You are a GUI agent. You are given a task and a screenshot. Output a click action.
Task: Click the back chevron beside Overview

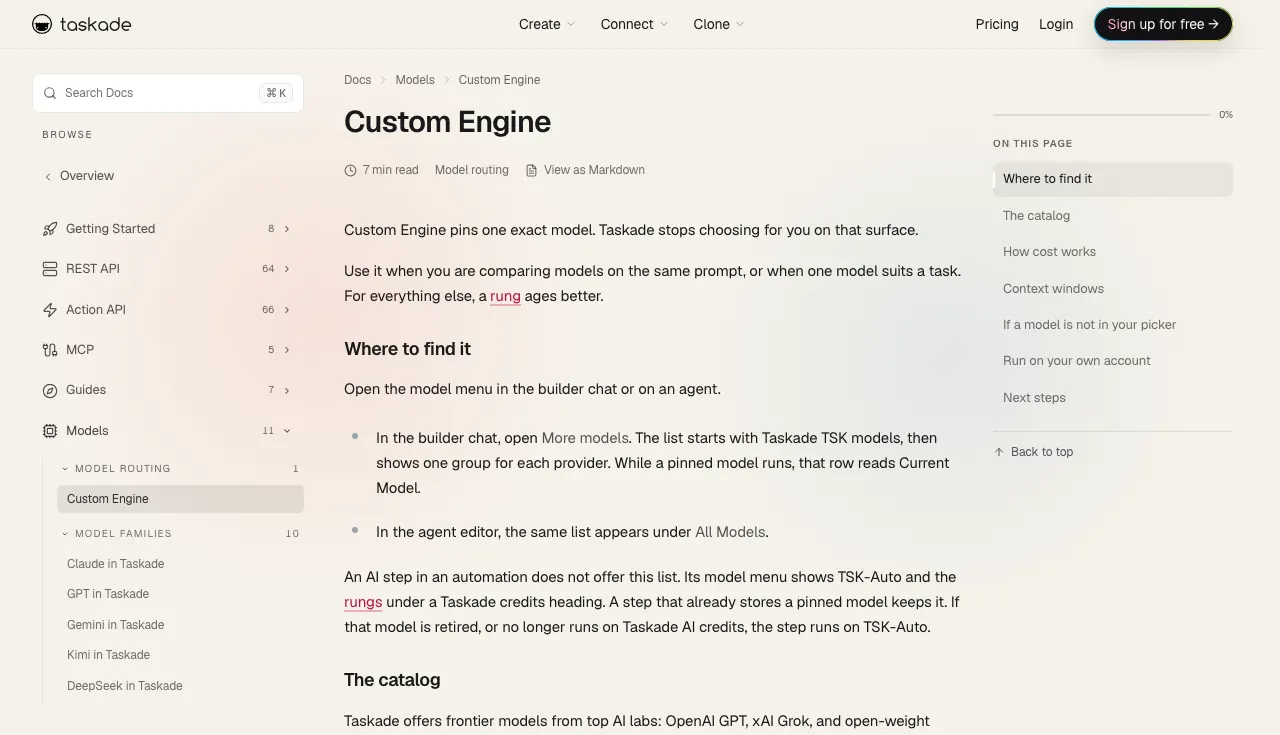[47, 177]
